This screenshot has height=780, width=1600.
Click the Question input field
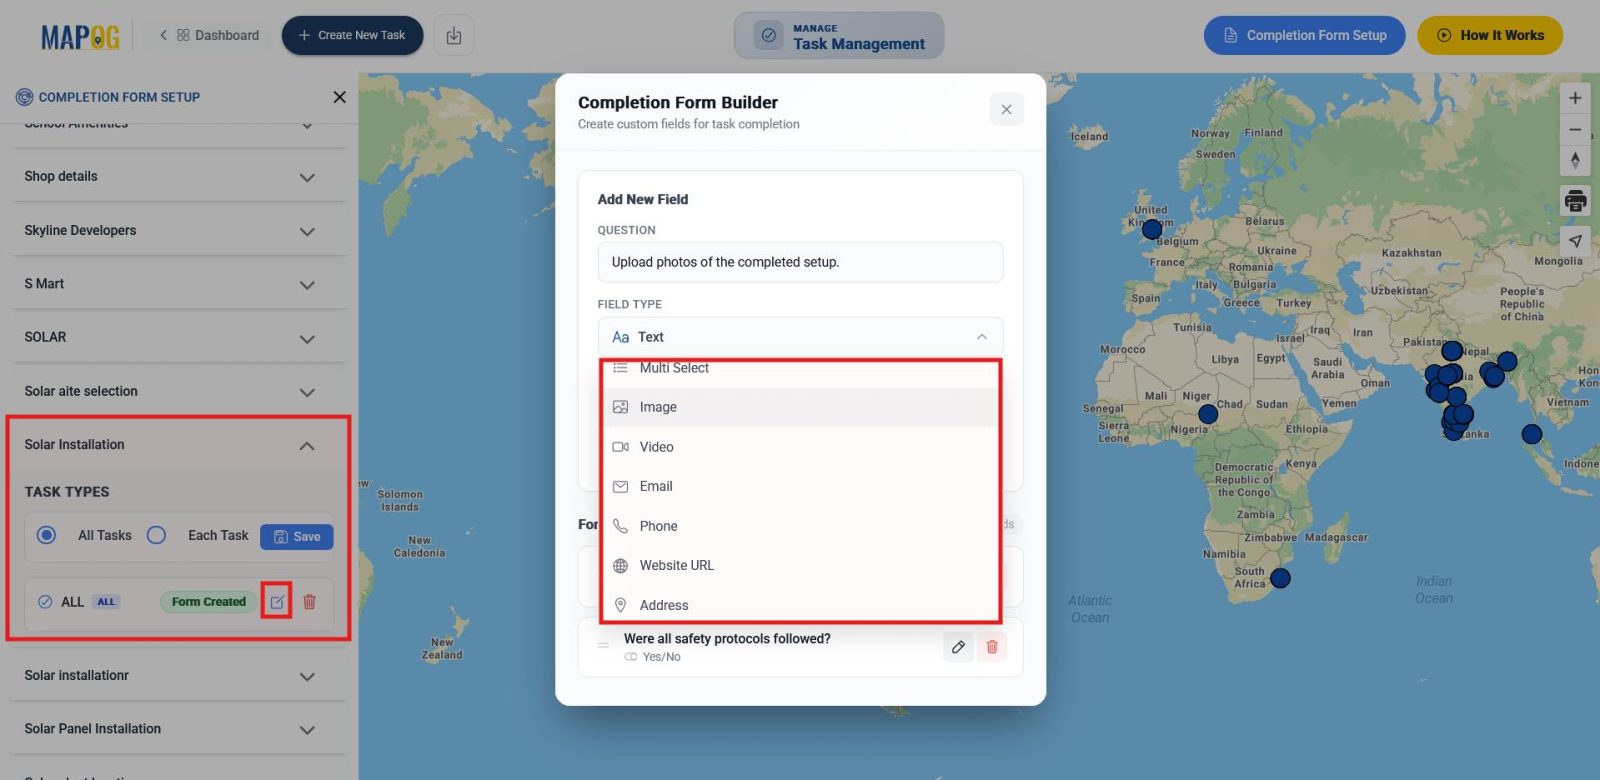pyautogui.click(x=800, y=262)
